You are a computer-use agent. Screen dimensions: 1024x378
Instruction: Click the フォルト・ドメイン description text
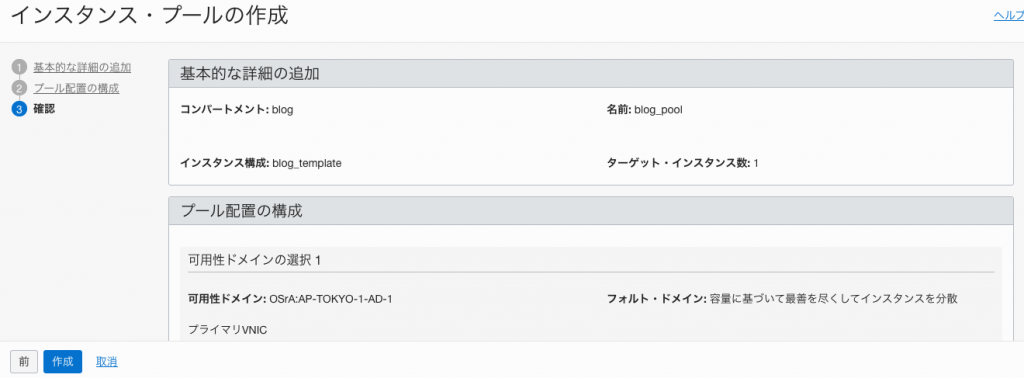pos(833,299)
